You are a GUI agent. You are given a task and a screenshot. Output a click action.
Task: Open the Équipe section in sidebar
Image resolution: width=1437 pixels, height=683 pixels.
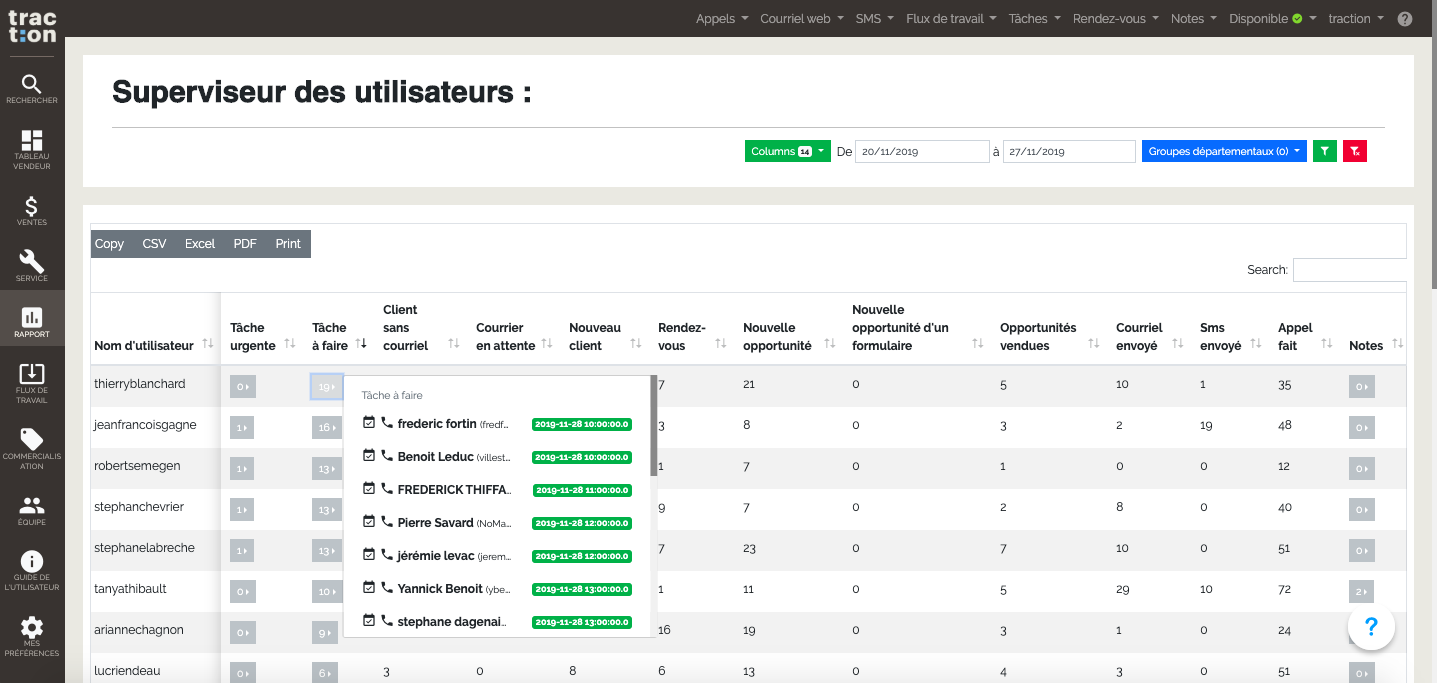click(x=32, y=510)
